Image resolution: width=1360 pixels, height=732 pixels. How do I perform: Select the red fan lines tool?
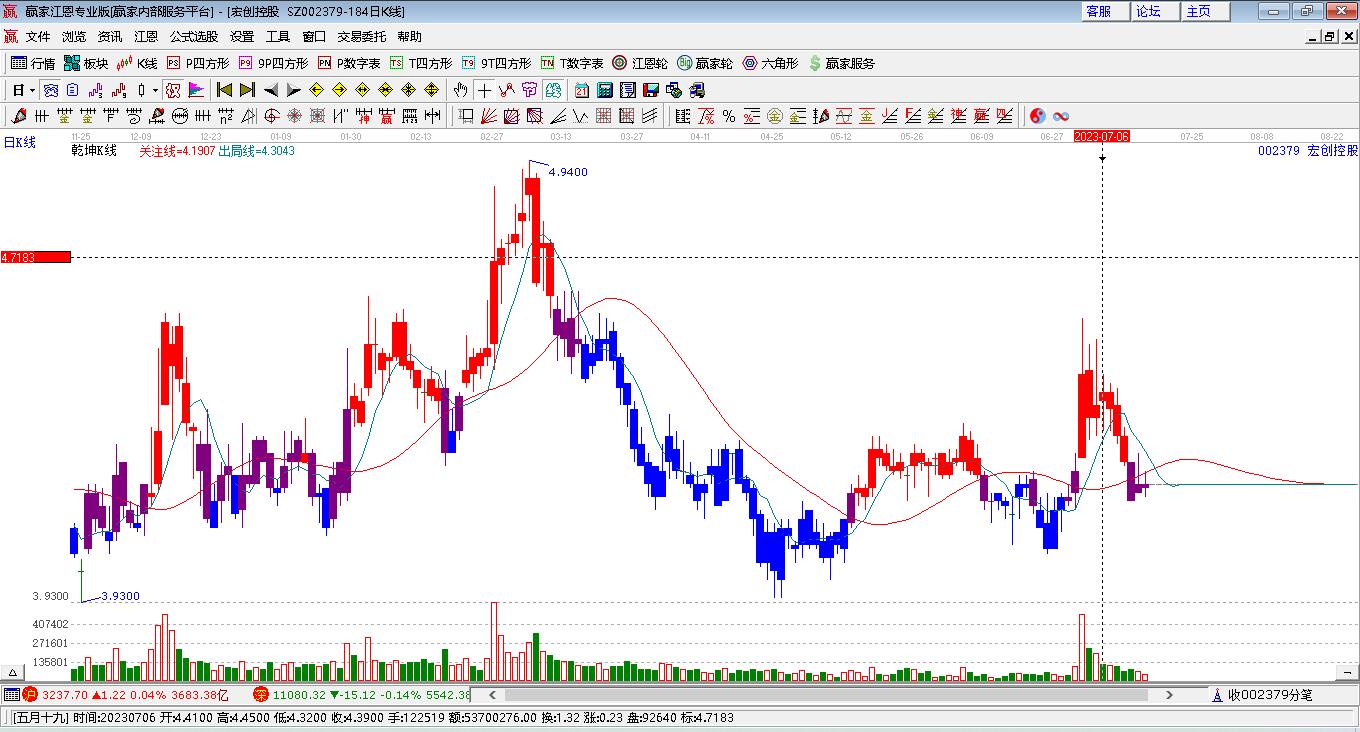[x=489, y=116]
